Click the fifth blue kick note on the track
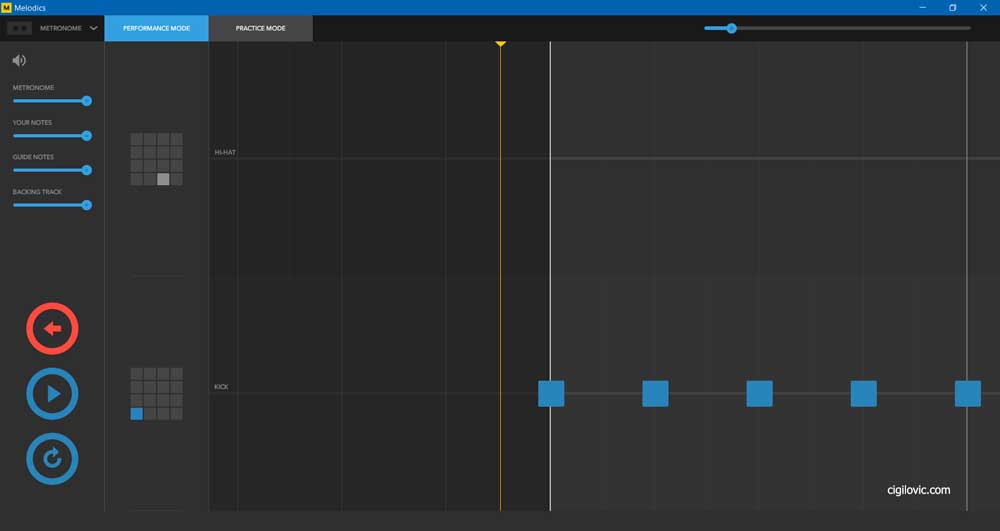Screen dimensions: 1000x531 pyautogui.click(x=967, y=393)
